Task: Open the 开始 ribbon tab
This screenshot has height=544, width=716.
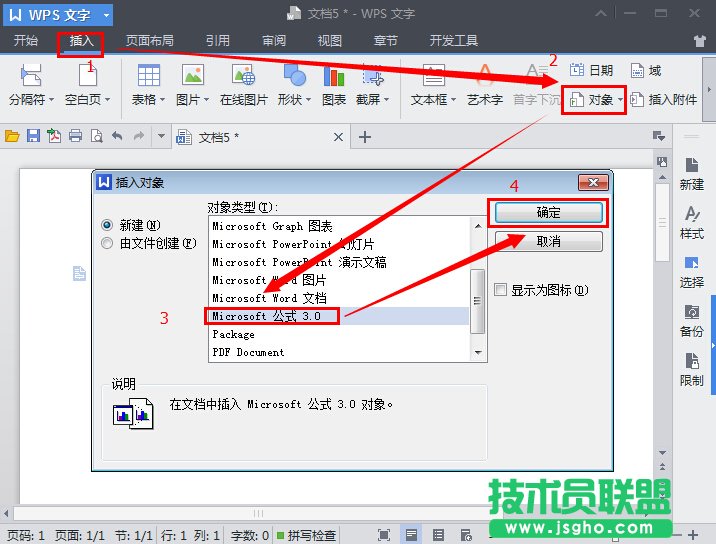Action: [26, 41]
